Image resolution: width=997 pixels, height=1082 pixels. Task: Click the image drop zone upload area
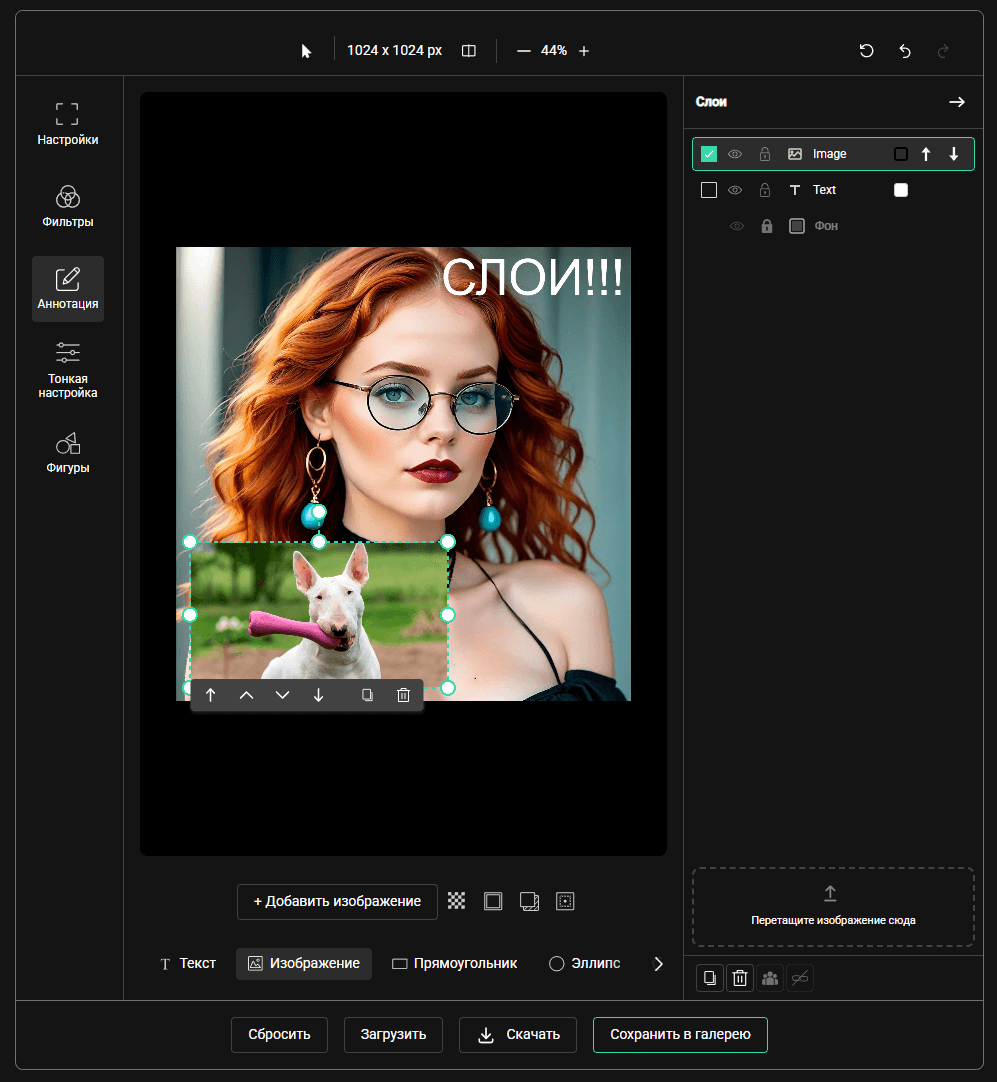pyautogui.click(x=833, y=907)
